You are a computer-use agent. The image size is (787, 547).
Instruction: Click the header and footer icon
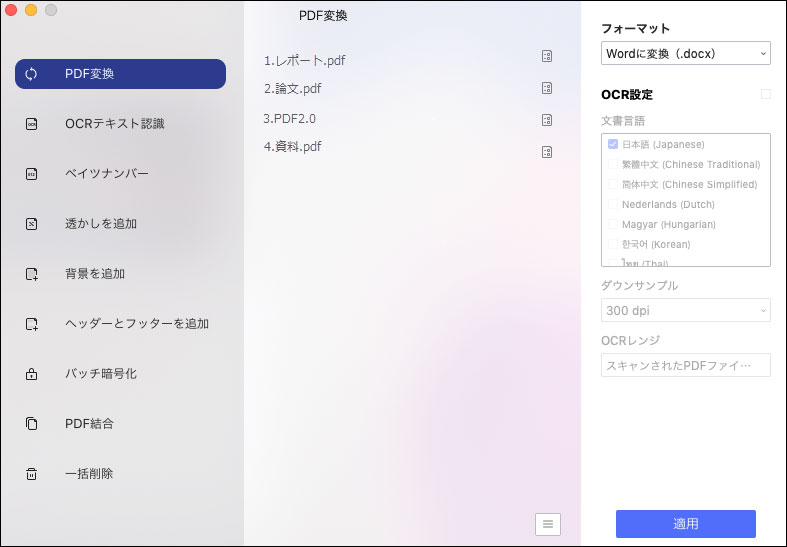point(32,324)
